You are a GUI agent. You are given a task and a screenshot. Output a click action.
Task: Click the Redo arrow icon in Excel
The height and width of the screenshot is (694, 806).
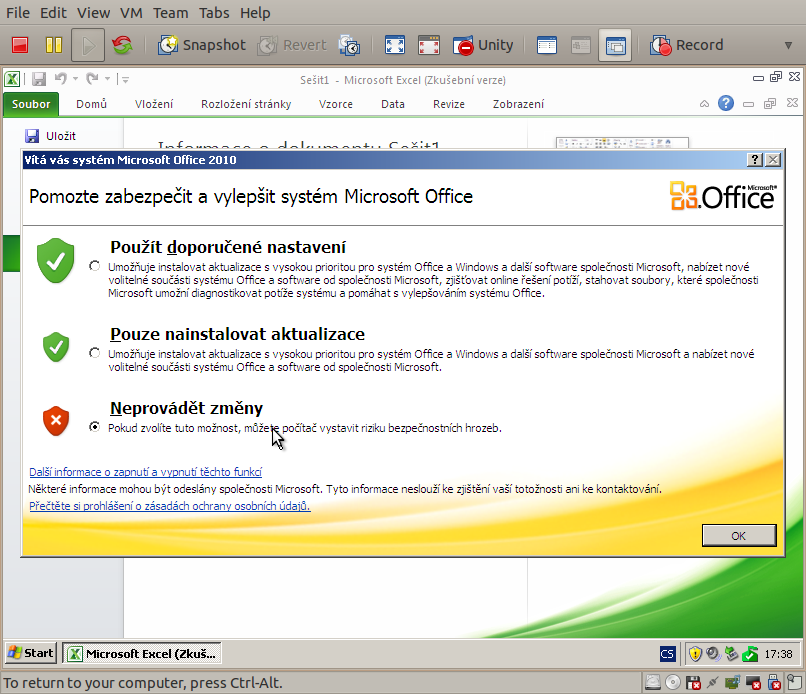[x=93, y=79]
